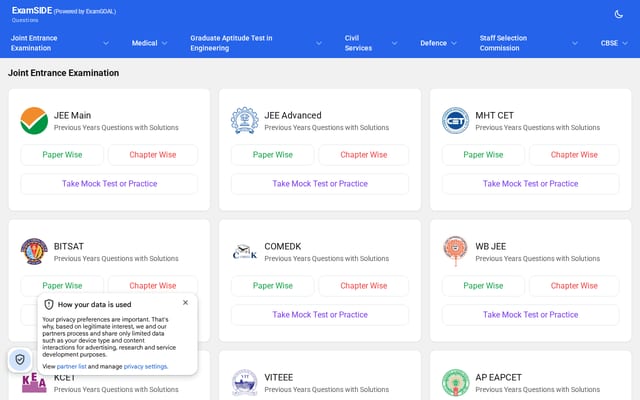640x400 pixels.
Task: Expand Graduate Aptitude Test in Engineering chevron
Action: click(319, 43)
